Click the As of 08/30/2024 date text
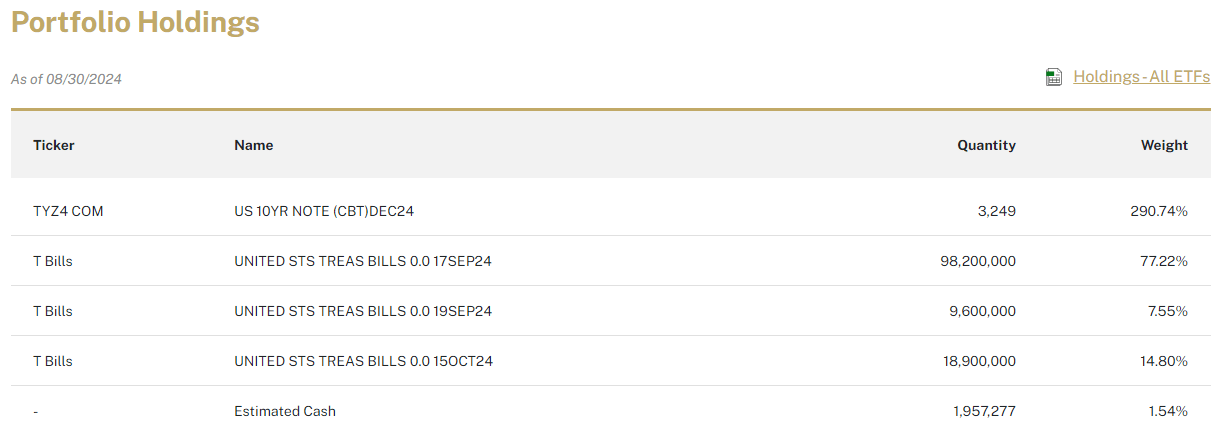Image resolution: width=1230 pixels, height=441 pixels. pyautogui.click(x=66, y=79)
